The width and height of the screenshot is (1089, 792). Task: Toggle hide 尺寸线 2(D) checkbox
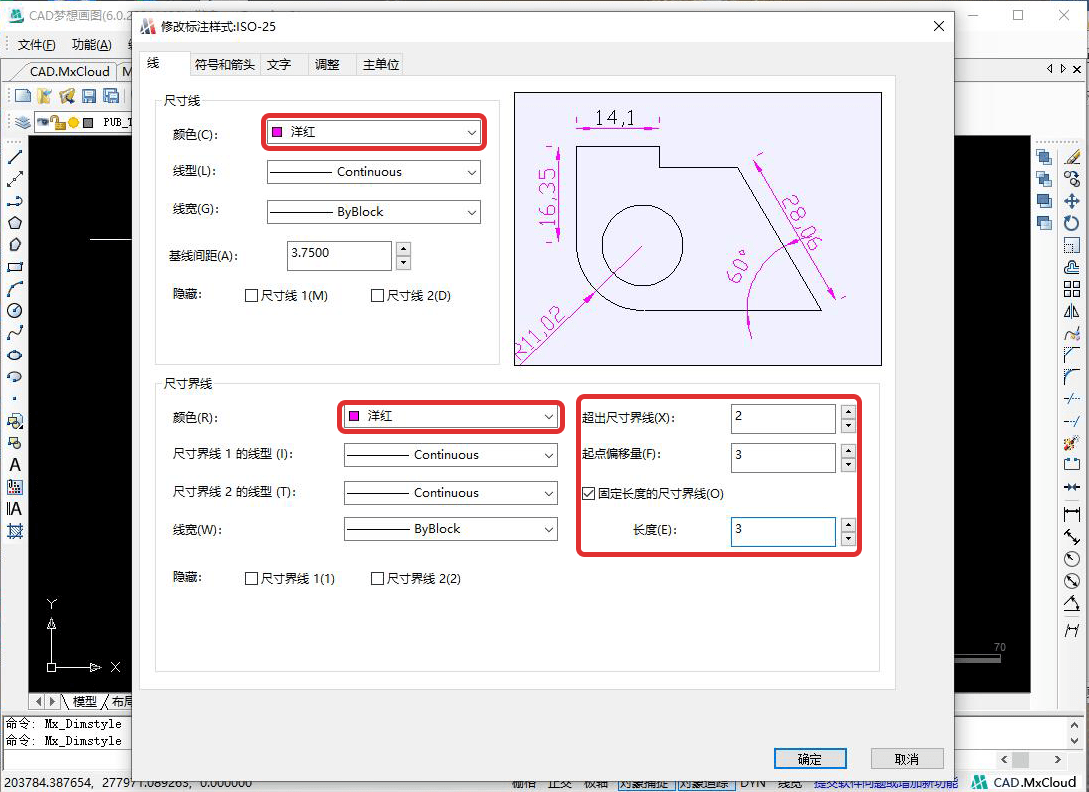377,295
